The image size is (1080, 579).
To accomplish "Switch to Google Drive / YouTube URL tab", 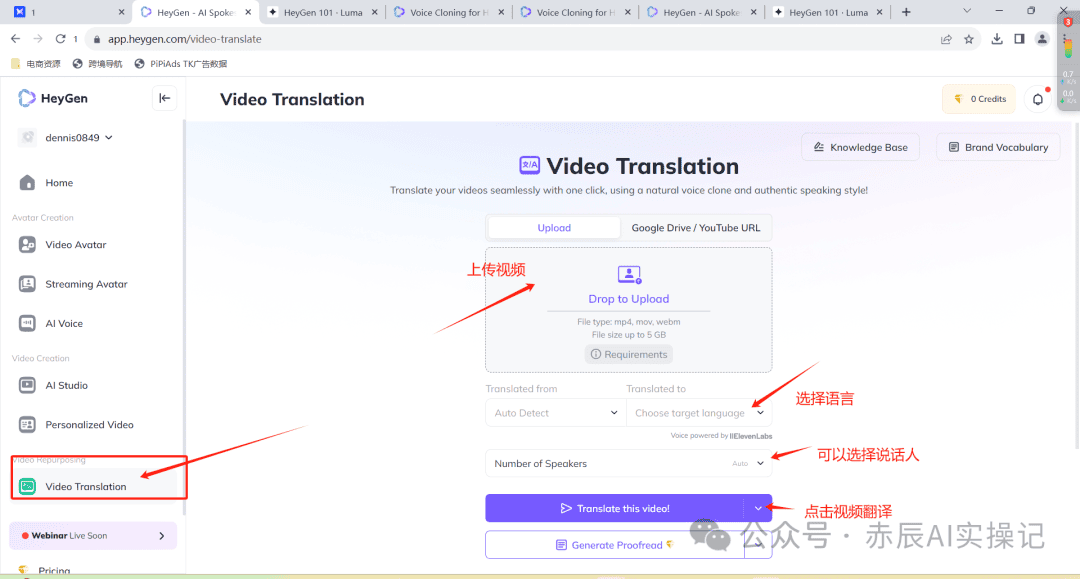I will (x=696, y=228).
